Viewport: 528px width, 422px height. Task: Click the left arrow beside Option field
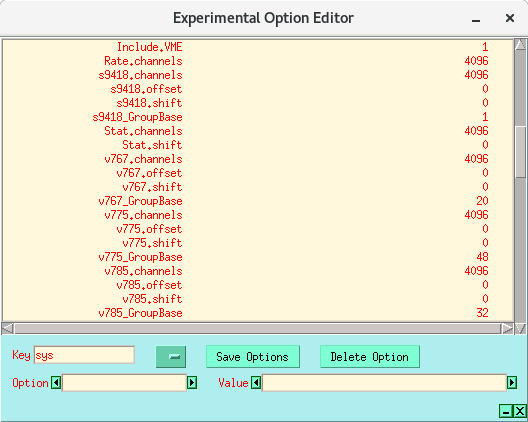click(x=56, y=383)
